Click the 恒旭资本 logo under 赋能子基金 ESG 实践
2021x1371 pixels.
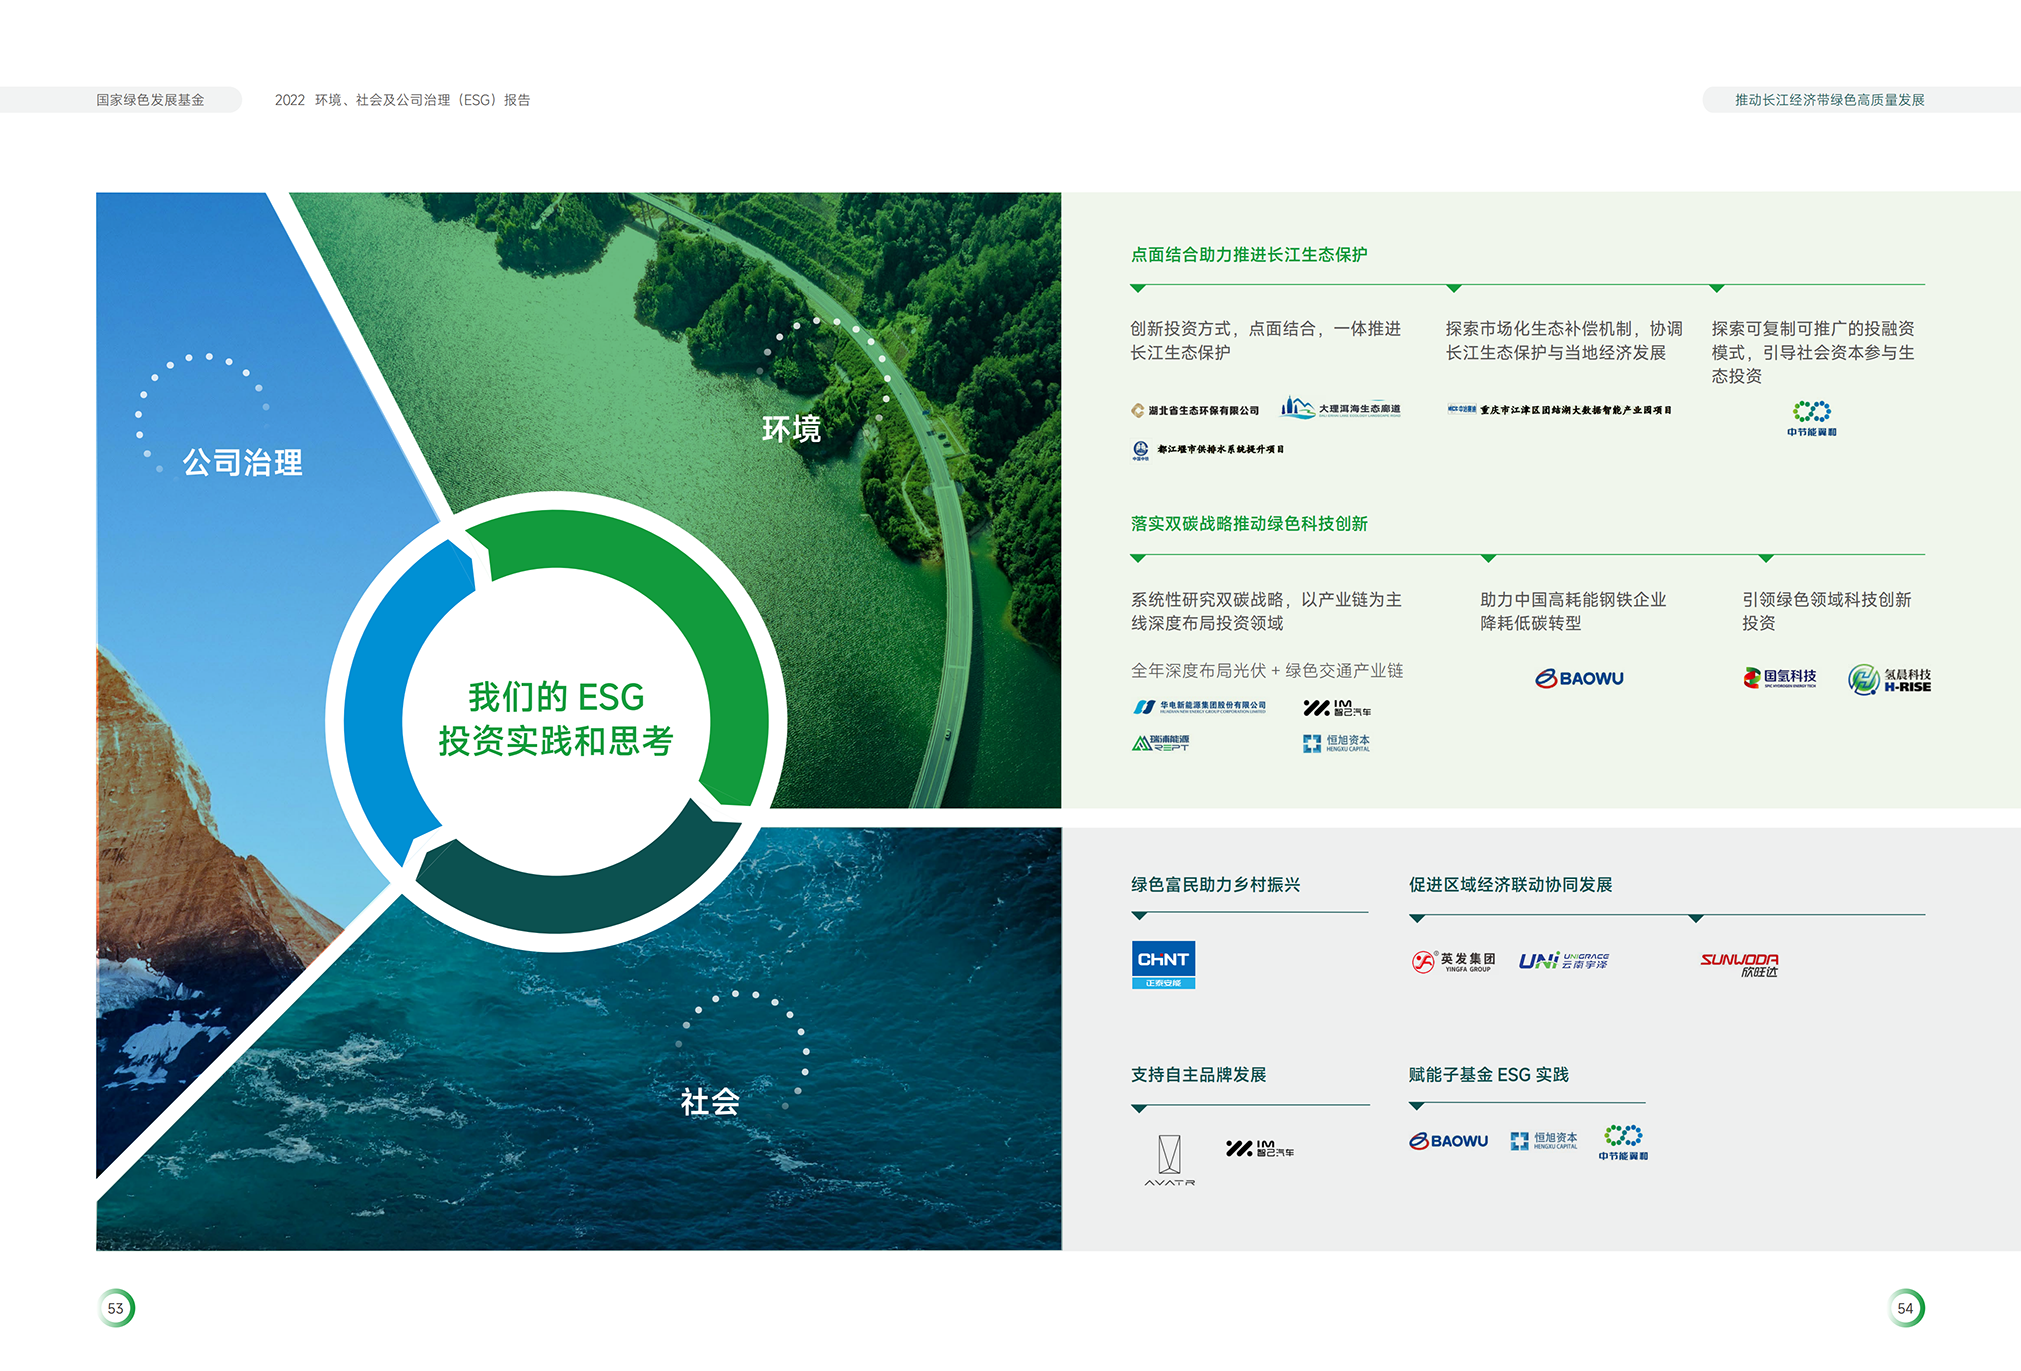1544,1141
